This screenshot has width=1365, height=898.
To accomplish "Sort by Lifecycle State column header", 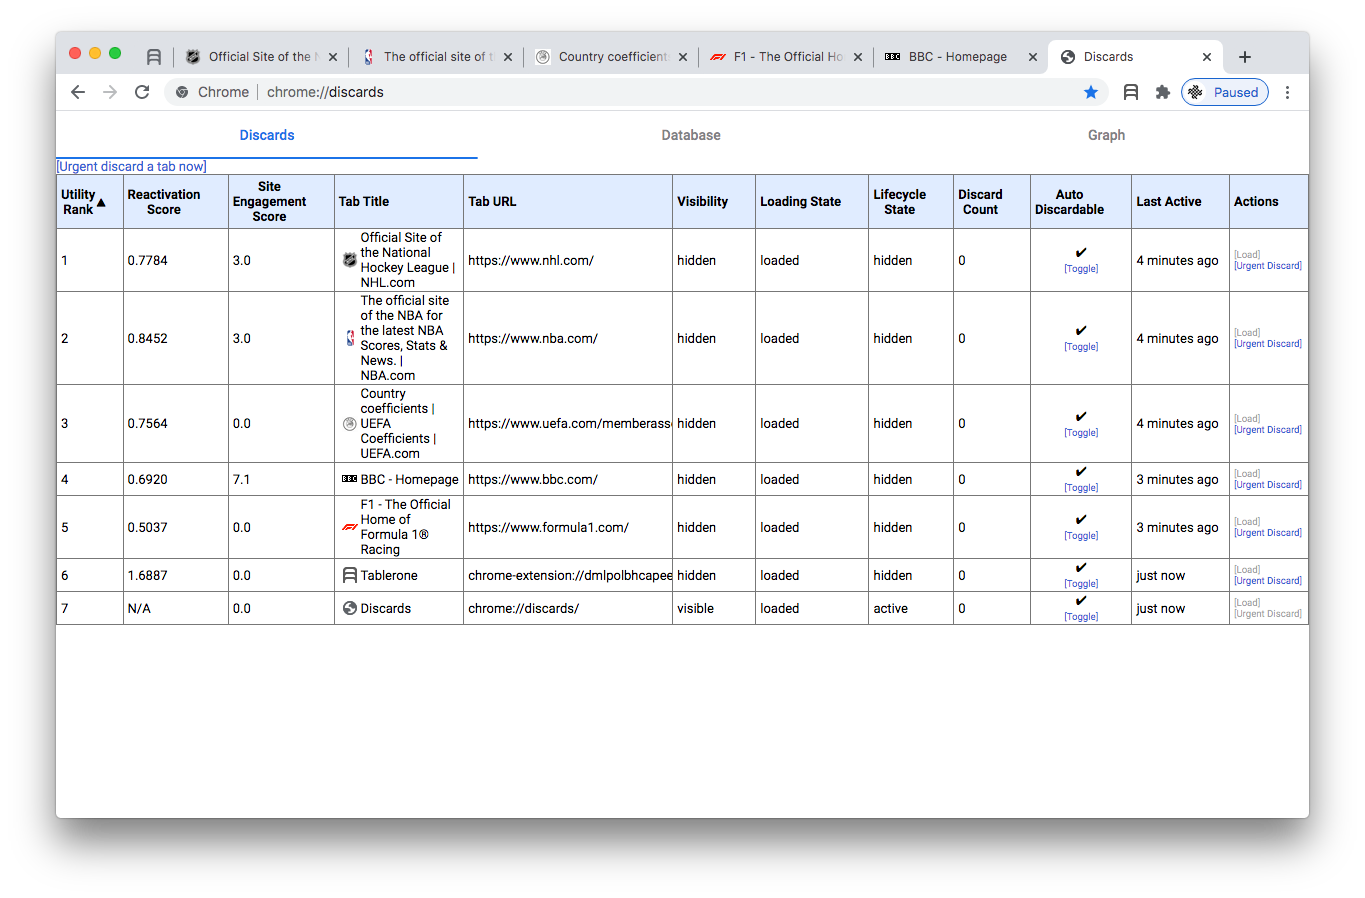I will tap(910, 202).
